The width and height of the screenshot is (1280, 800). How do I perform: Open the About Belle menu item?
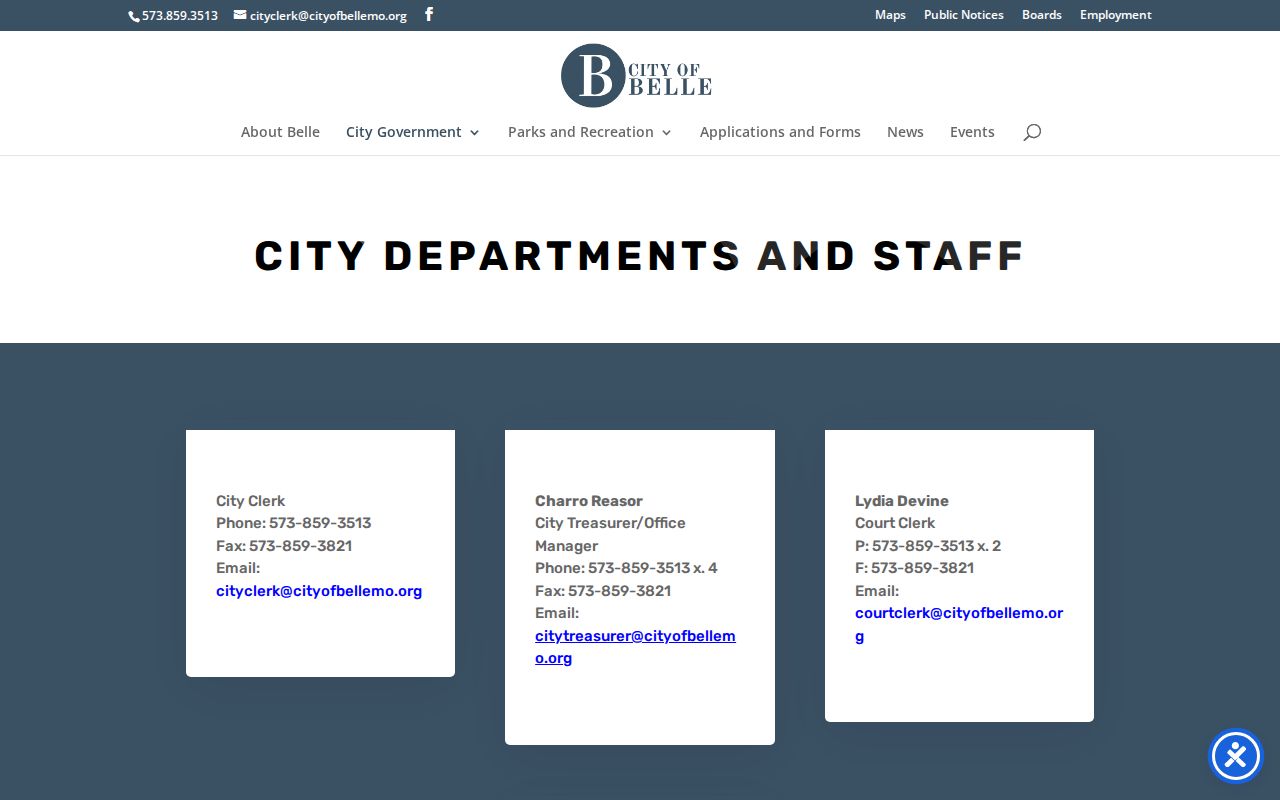click(280, 132)
